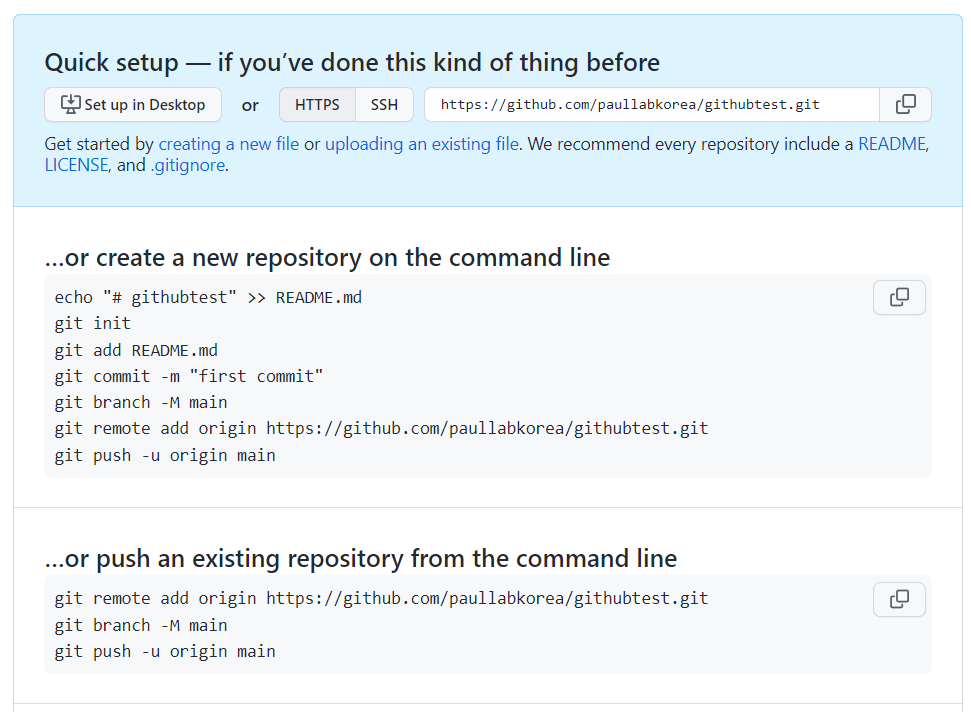Open the .gitignore link

[x=188, y=165]
